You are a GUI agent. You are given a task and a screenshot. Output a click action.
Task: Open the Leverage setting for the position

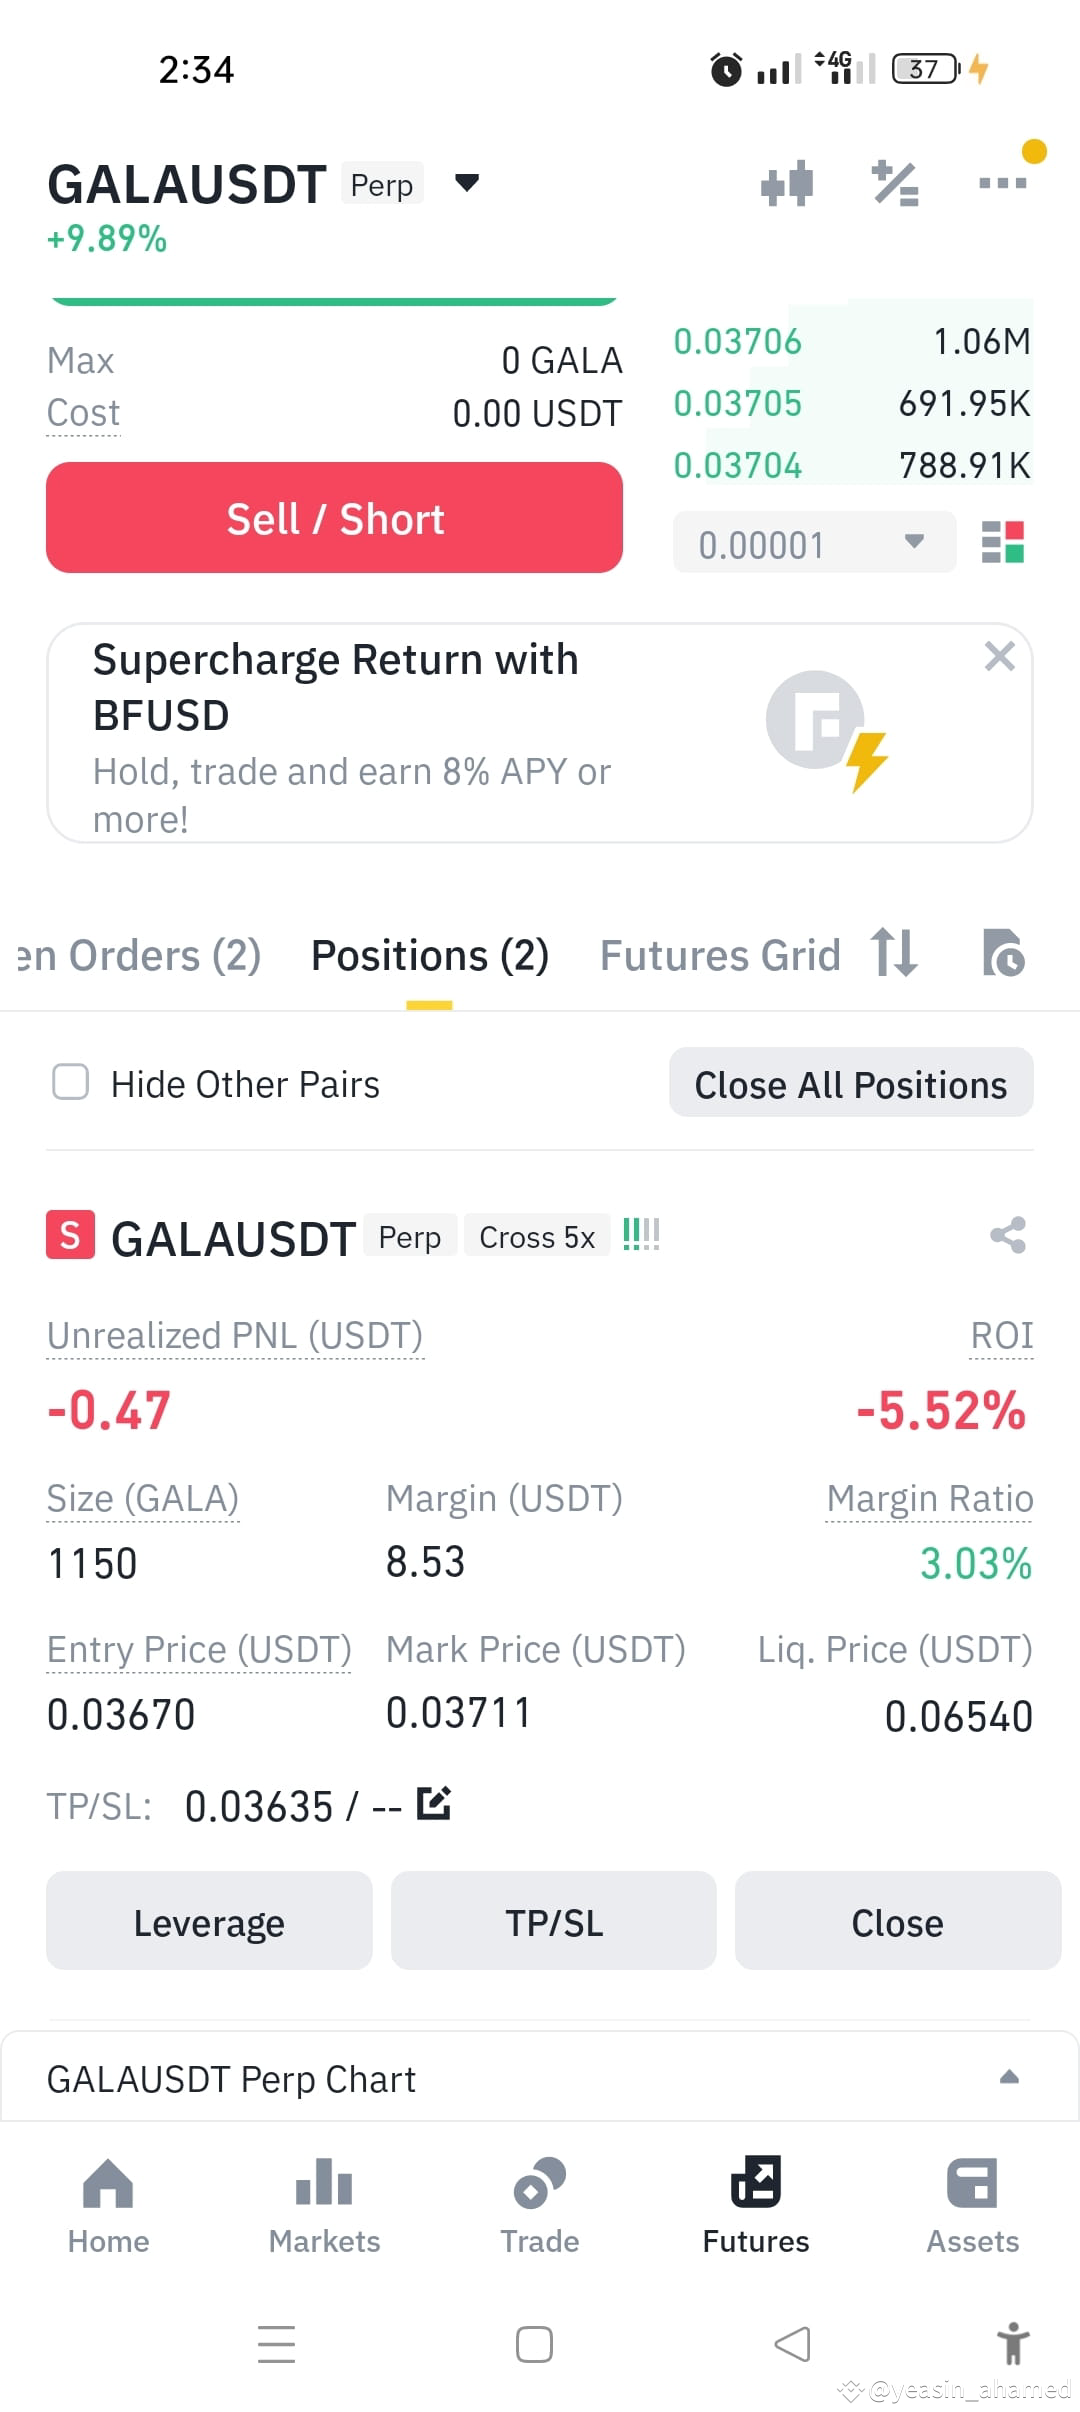(209, 1922)
